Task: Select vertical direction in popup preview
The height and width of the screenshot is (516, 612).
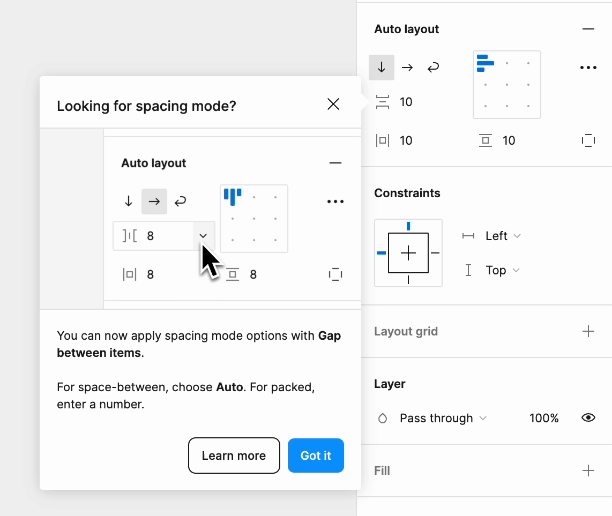Action: (x=128, y=201)
